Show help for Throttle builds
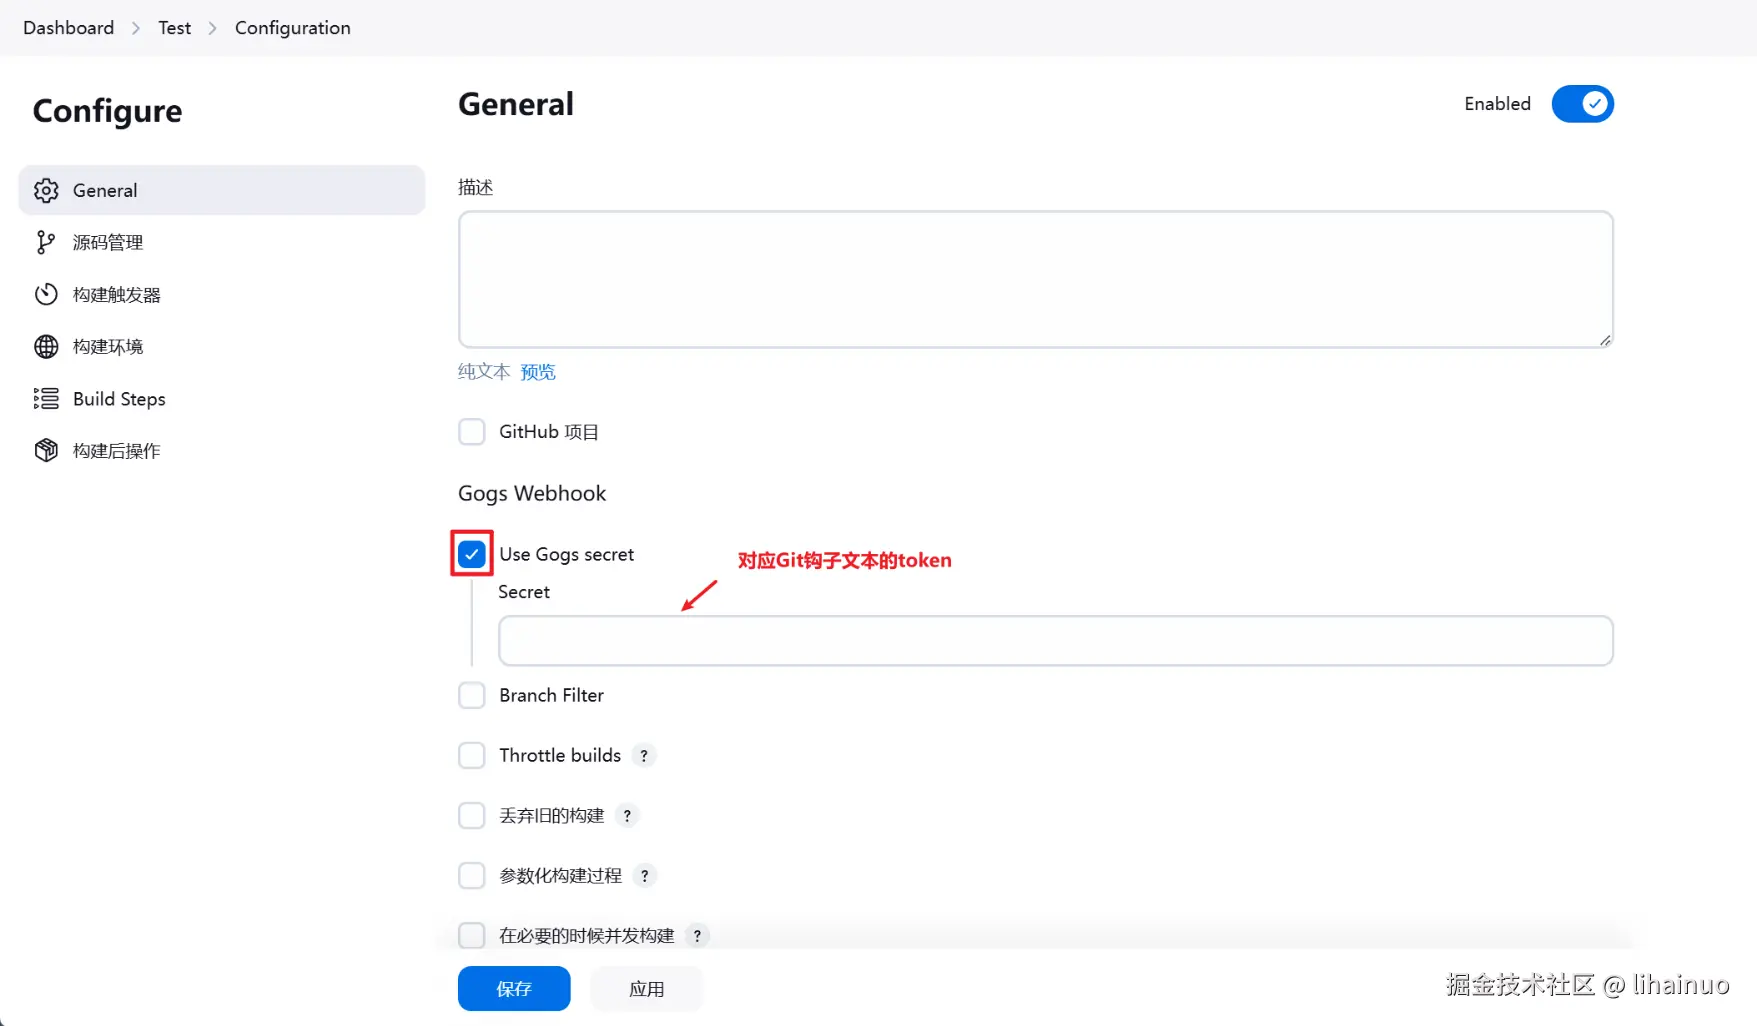1757x1026 pixels. coord(643,755)
